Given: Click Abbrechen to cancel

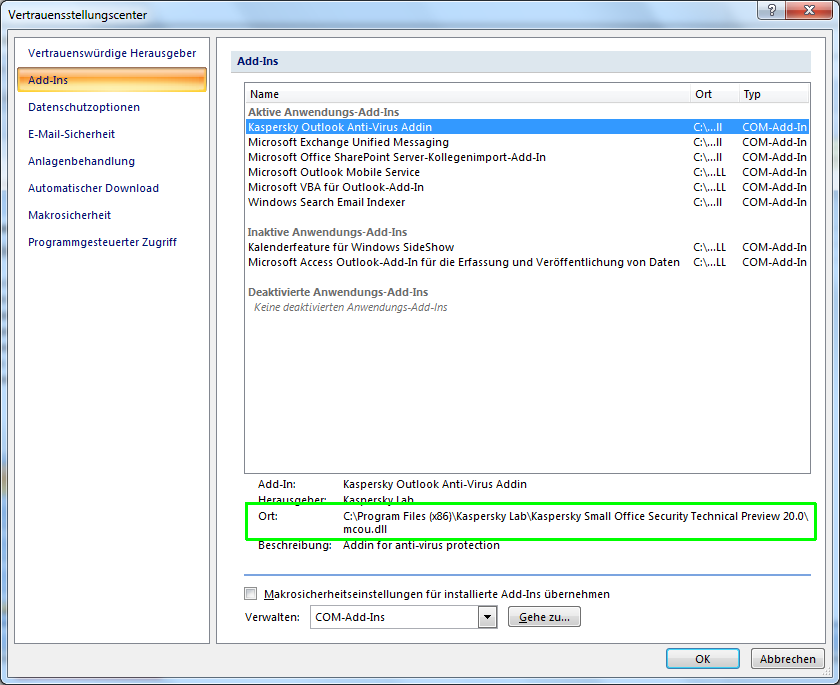Looking at the screenshot, I should [787, 659].
